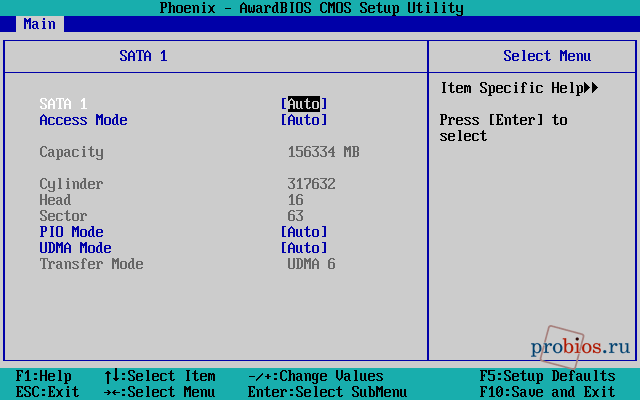Click the Phoenix AwardBIOS CMOS Setup Utility title
The height and width of the screenshot is (400, 640).
click(311, 8)
